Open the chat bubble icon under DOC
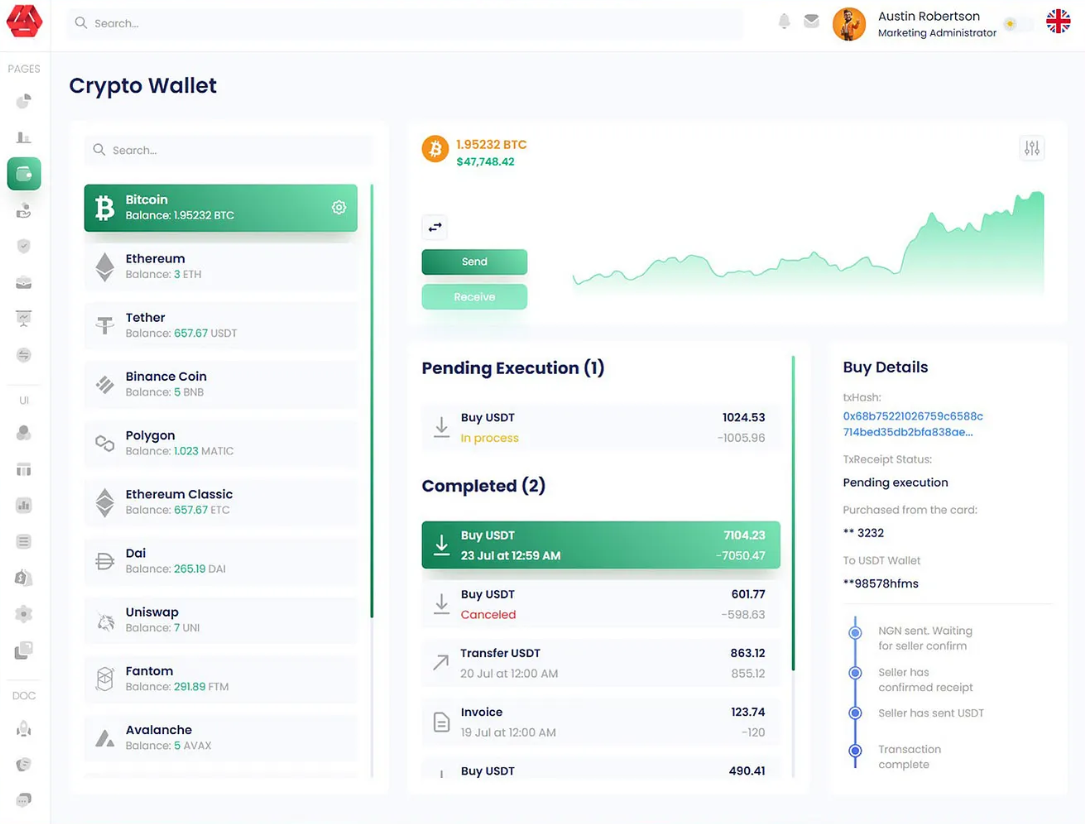This screenshot has height=824, width=1085. tap(24, 800)
